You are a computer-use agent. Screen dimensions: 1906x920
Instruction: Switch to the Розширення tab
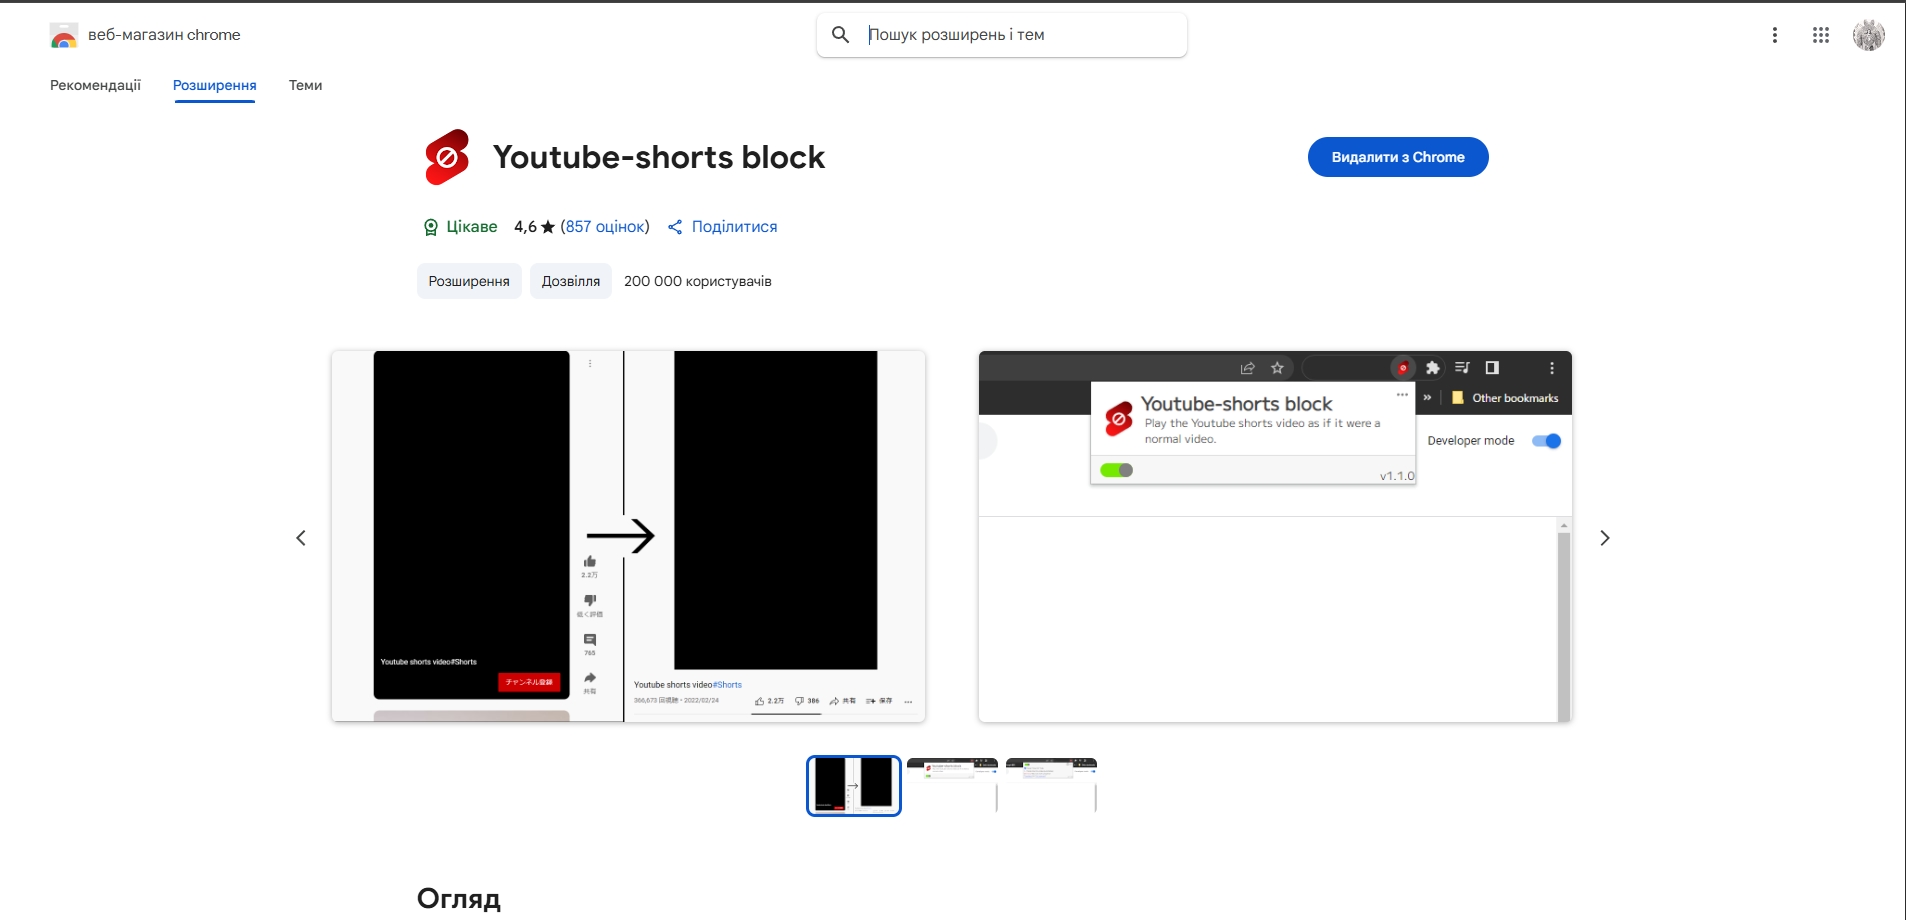(x=215, y=85)
